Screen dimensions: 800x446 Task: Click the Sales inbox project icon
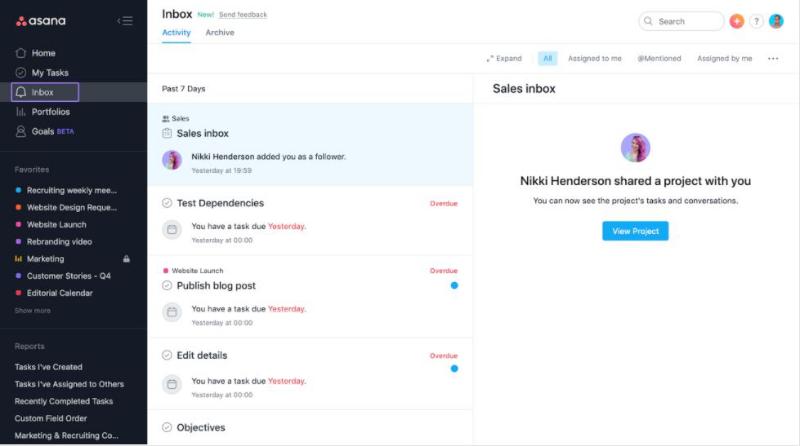(167, 133)
